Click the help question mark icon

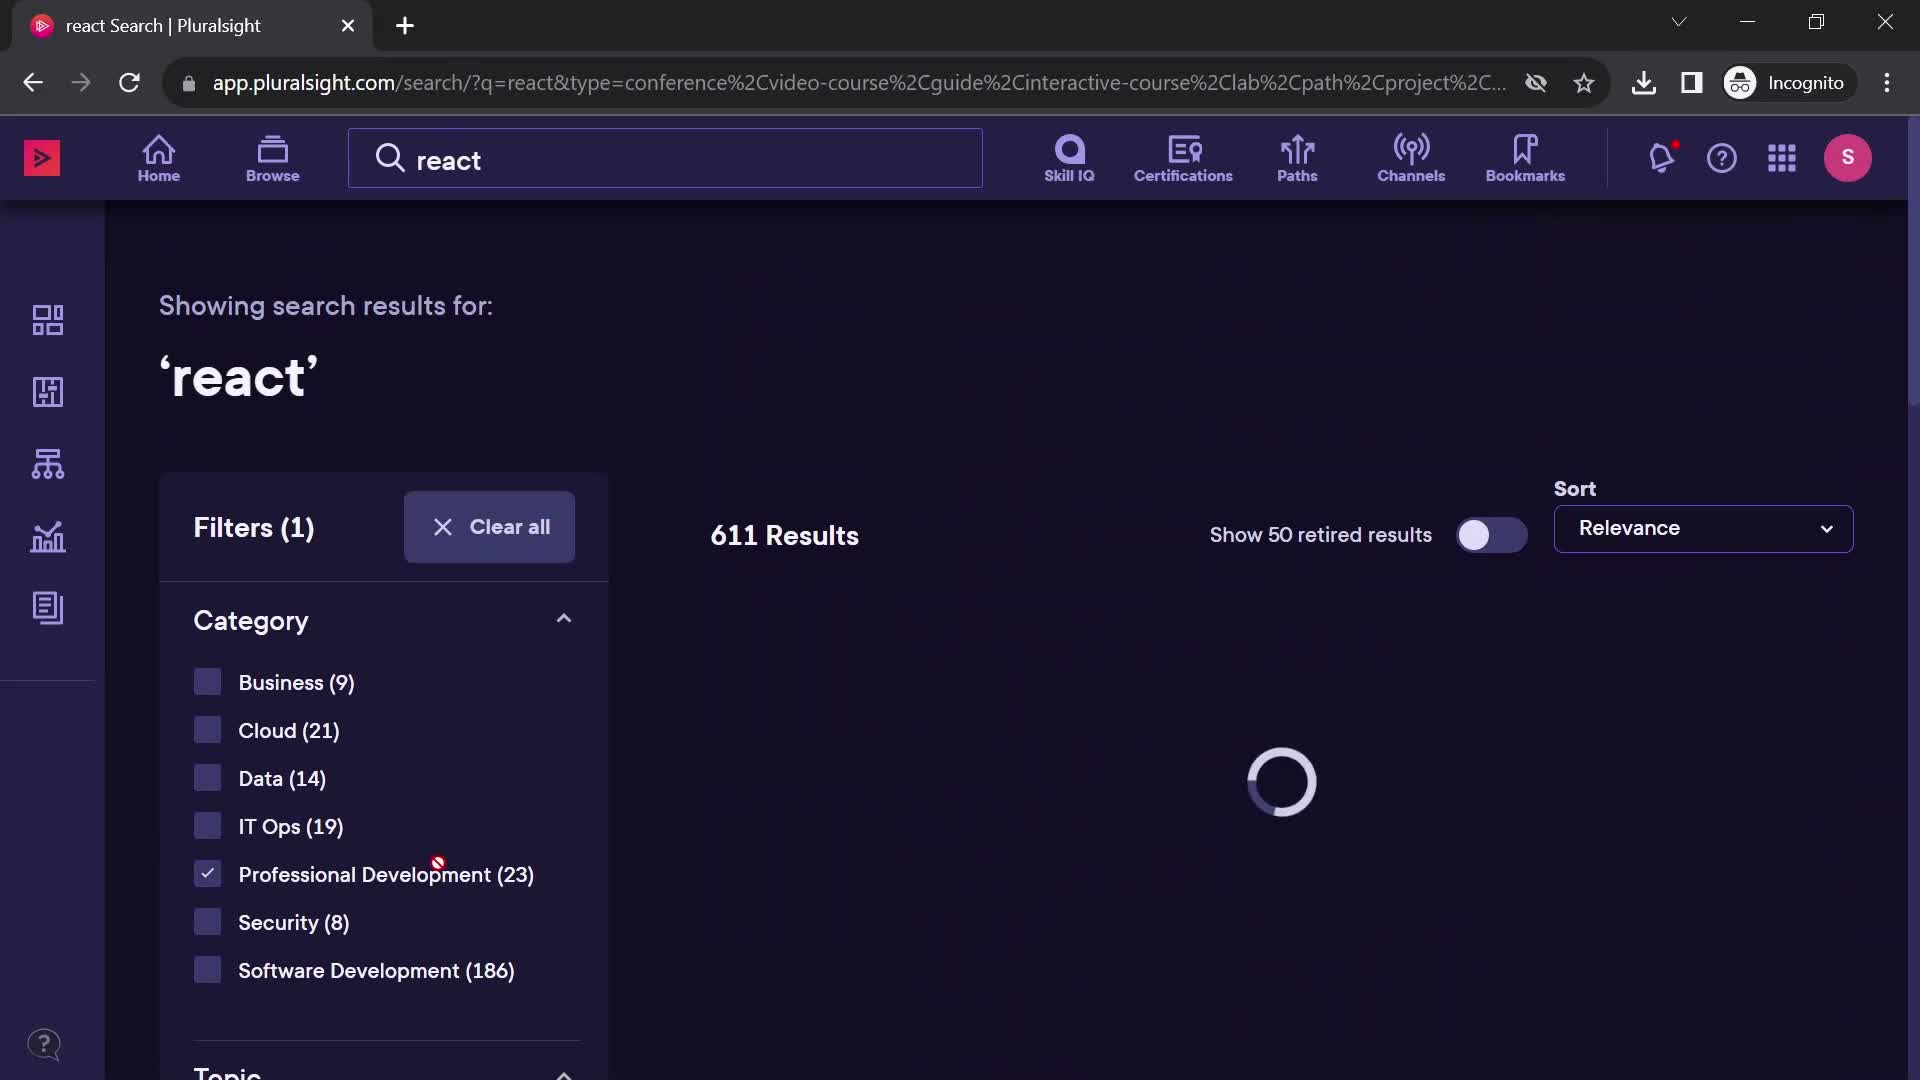tap(1722, 157)
